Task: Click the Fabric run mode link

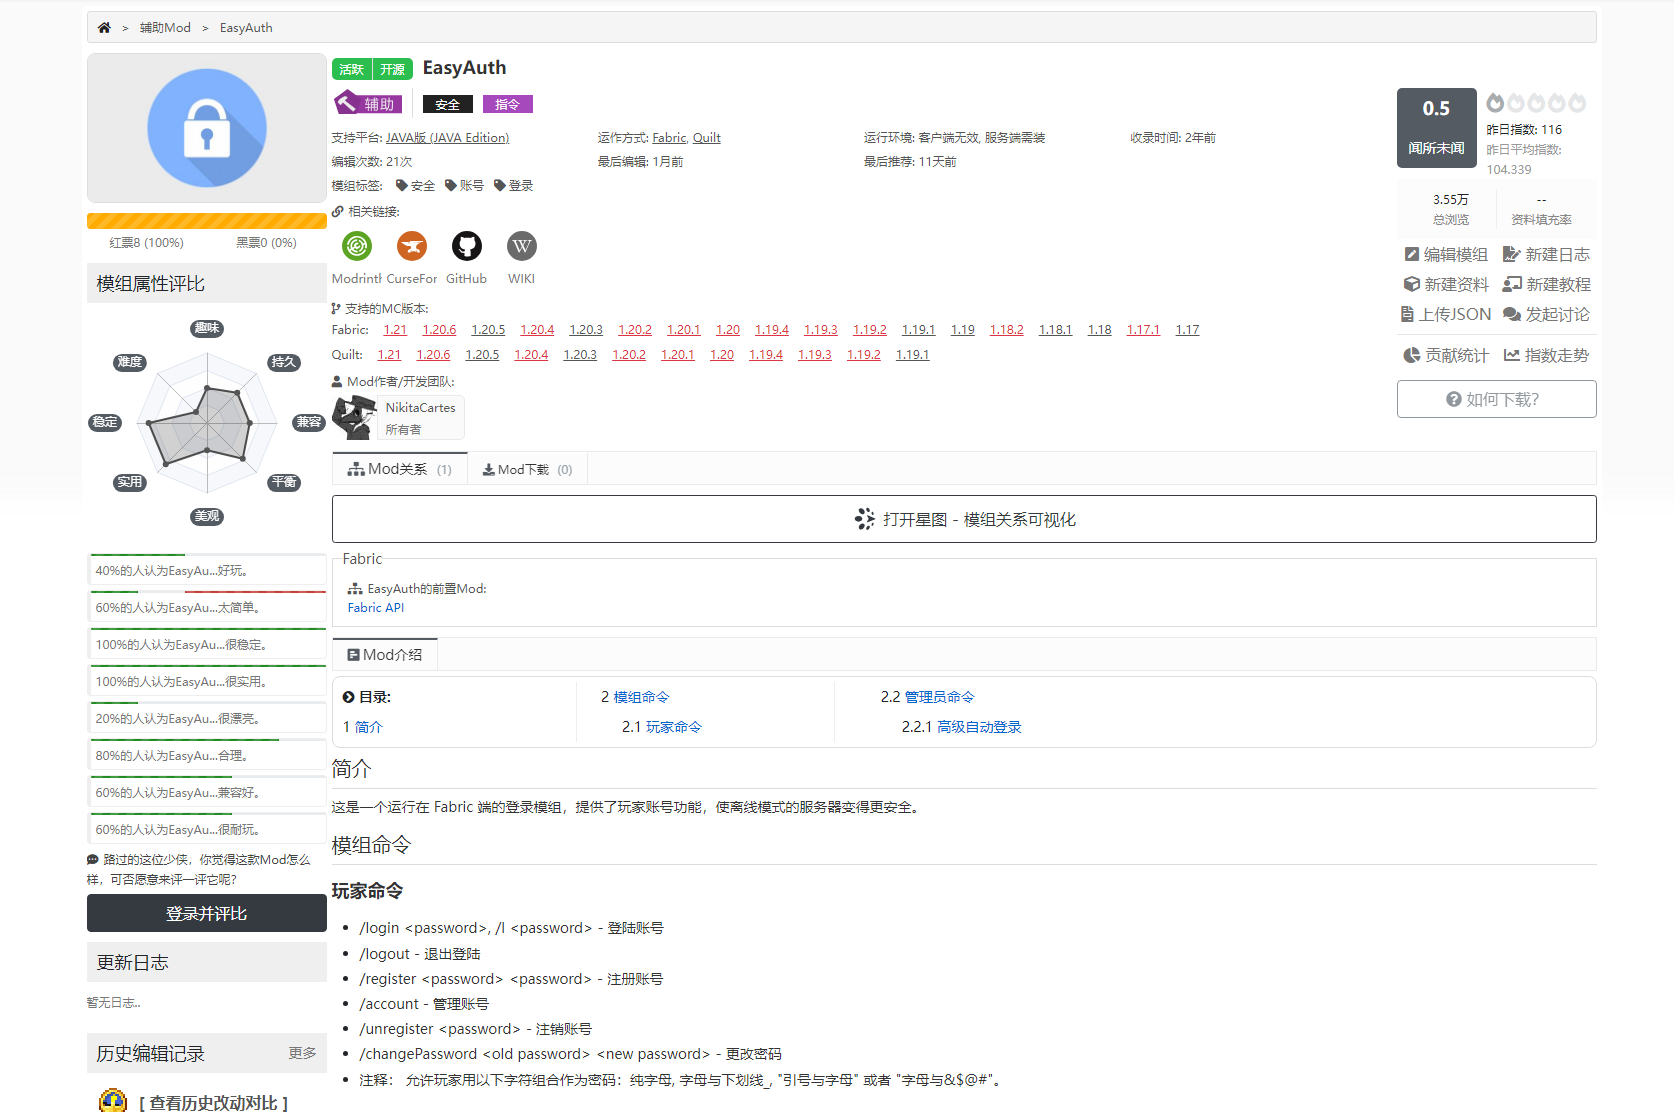Action: click(x=670, y=138)
